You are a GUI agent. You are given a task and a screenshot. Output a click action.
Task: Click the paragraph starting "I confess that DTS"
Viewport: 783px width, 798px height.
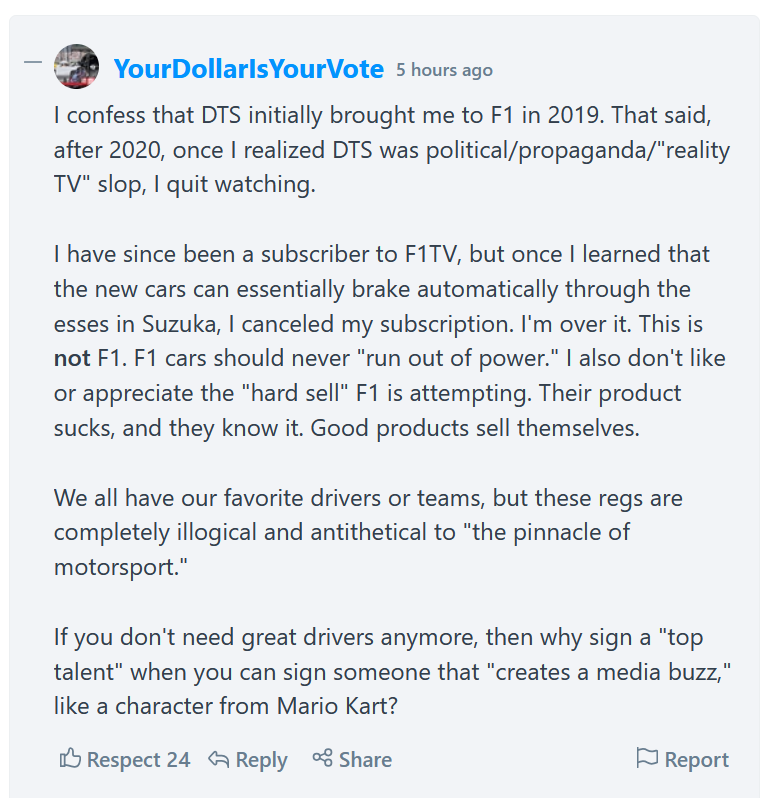click(390, 150)
